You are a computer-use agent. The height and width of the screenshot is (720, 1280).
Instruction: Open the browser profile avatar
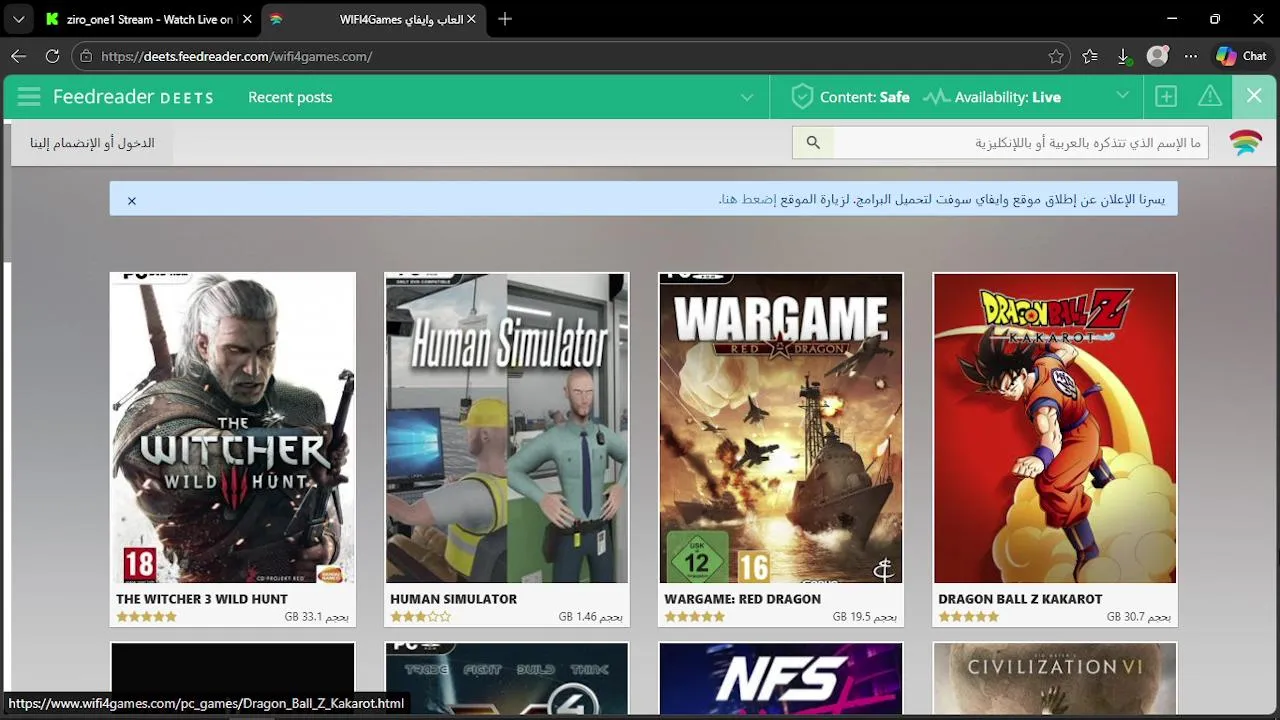1157,56
